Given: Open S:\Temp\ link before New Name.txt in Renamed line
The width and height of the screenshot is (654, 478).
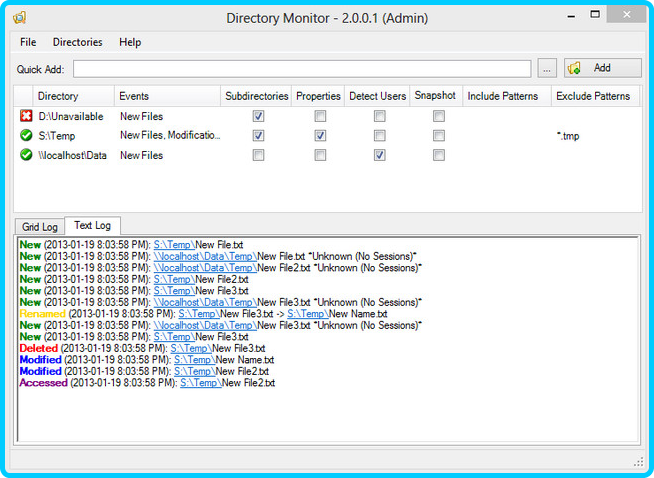Looking at the screenshot, I should point(308,314).
